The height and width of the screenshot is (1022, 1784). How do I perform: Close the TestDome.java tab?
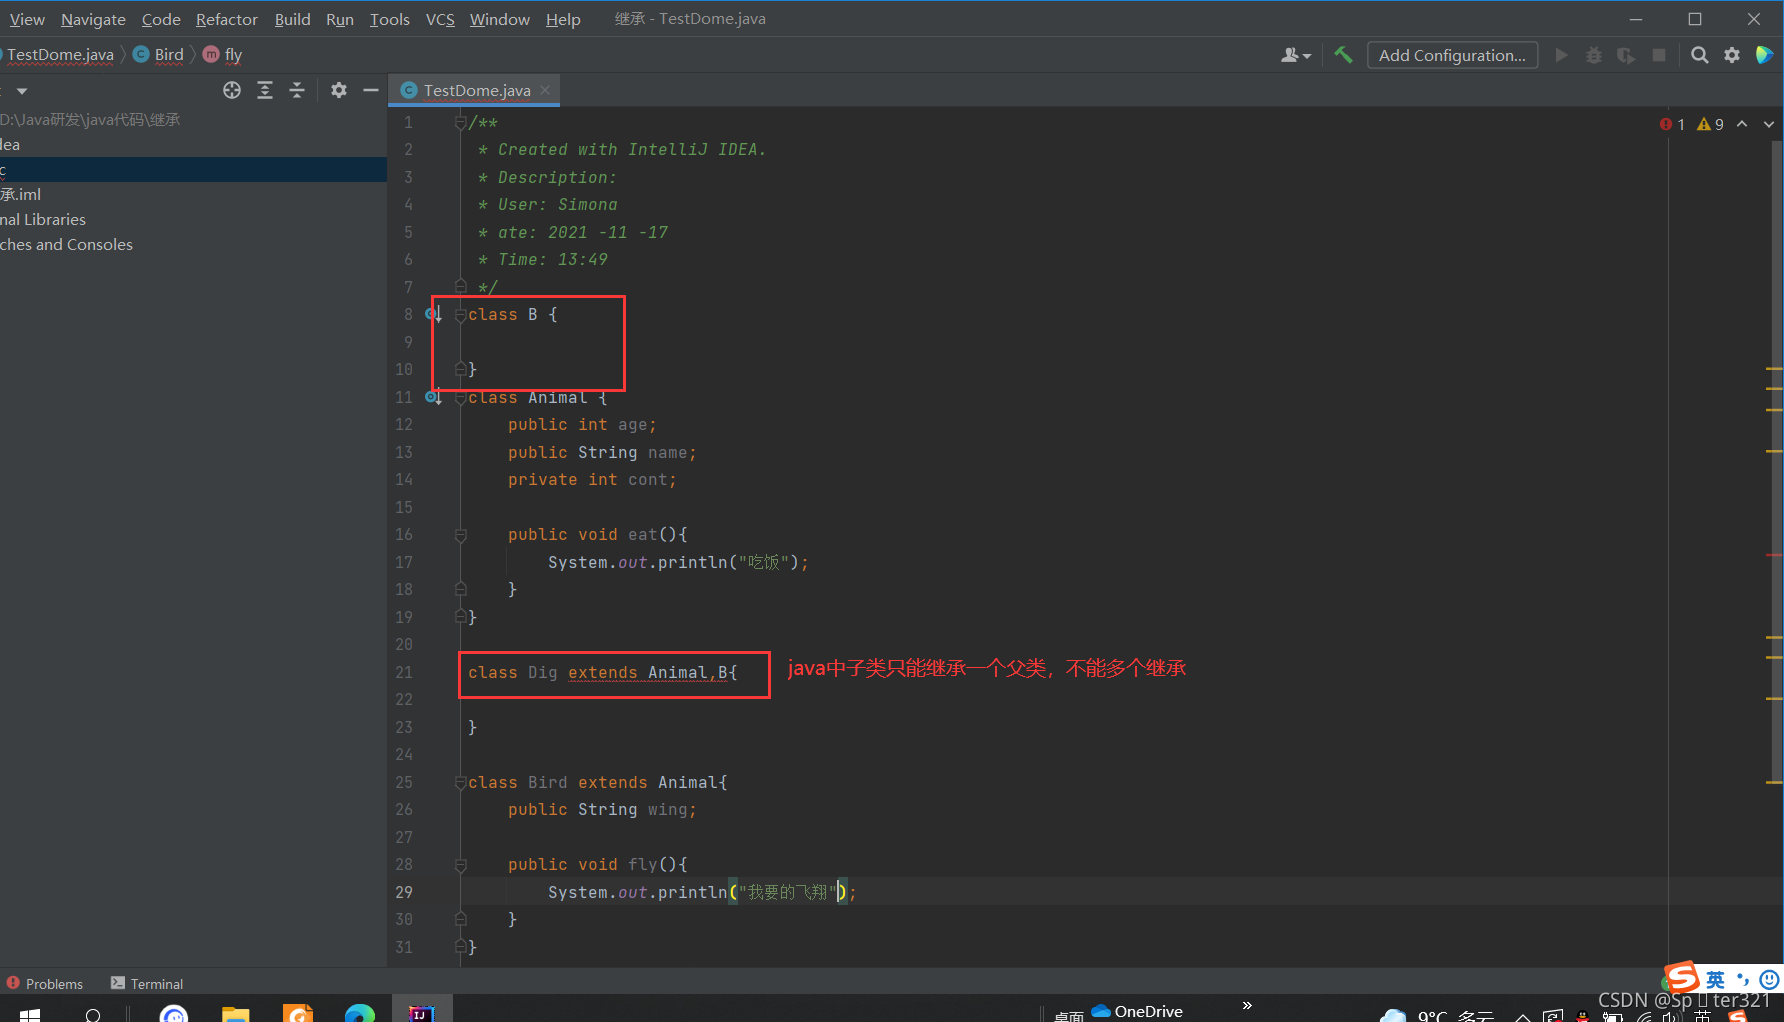click(545, 90)
